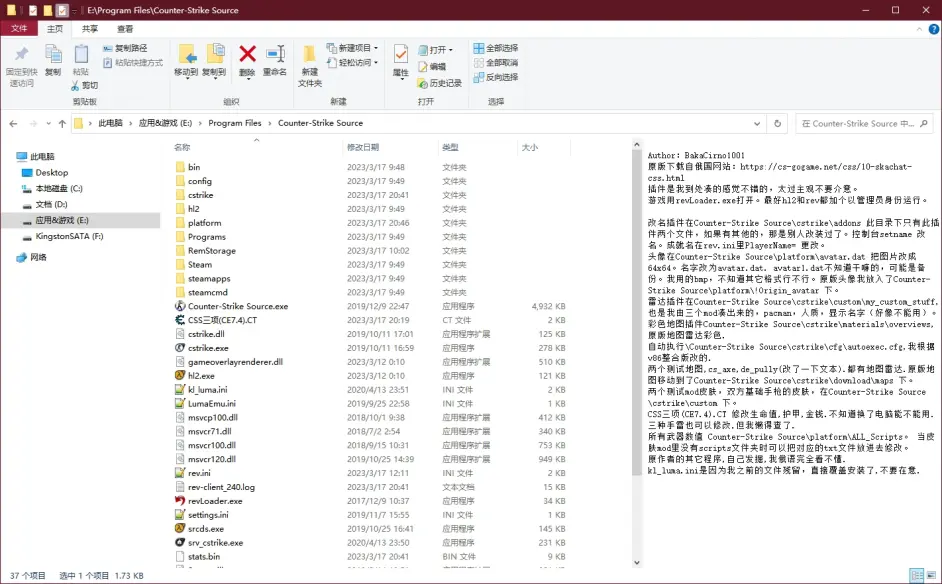Viewport: 942px width, 584px height.
Task: Click the 删除 (Delete) red X icon
Action: tap(247, 56)
